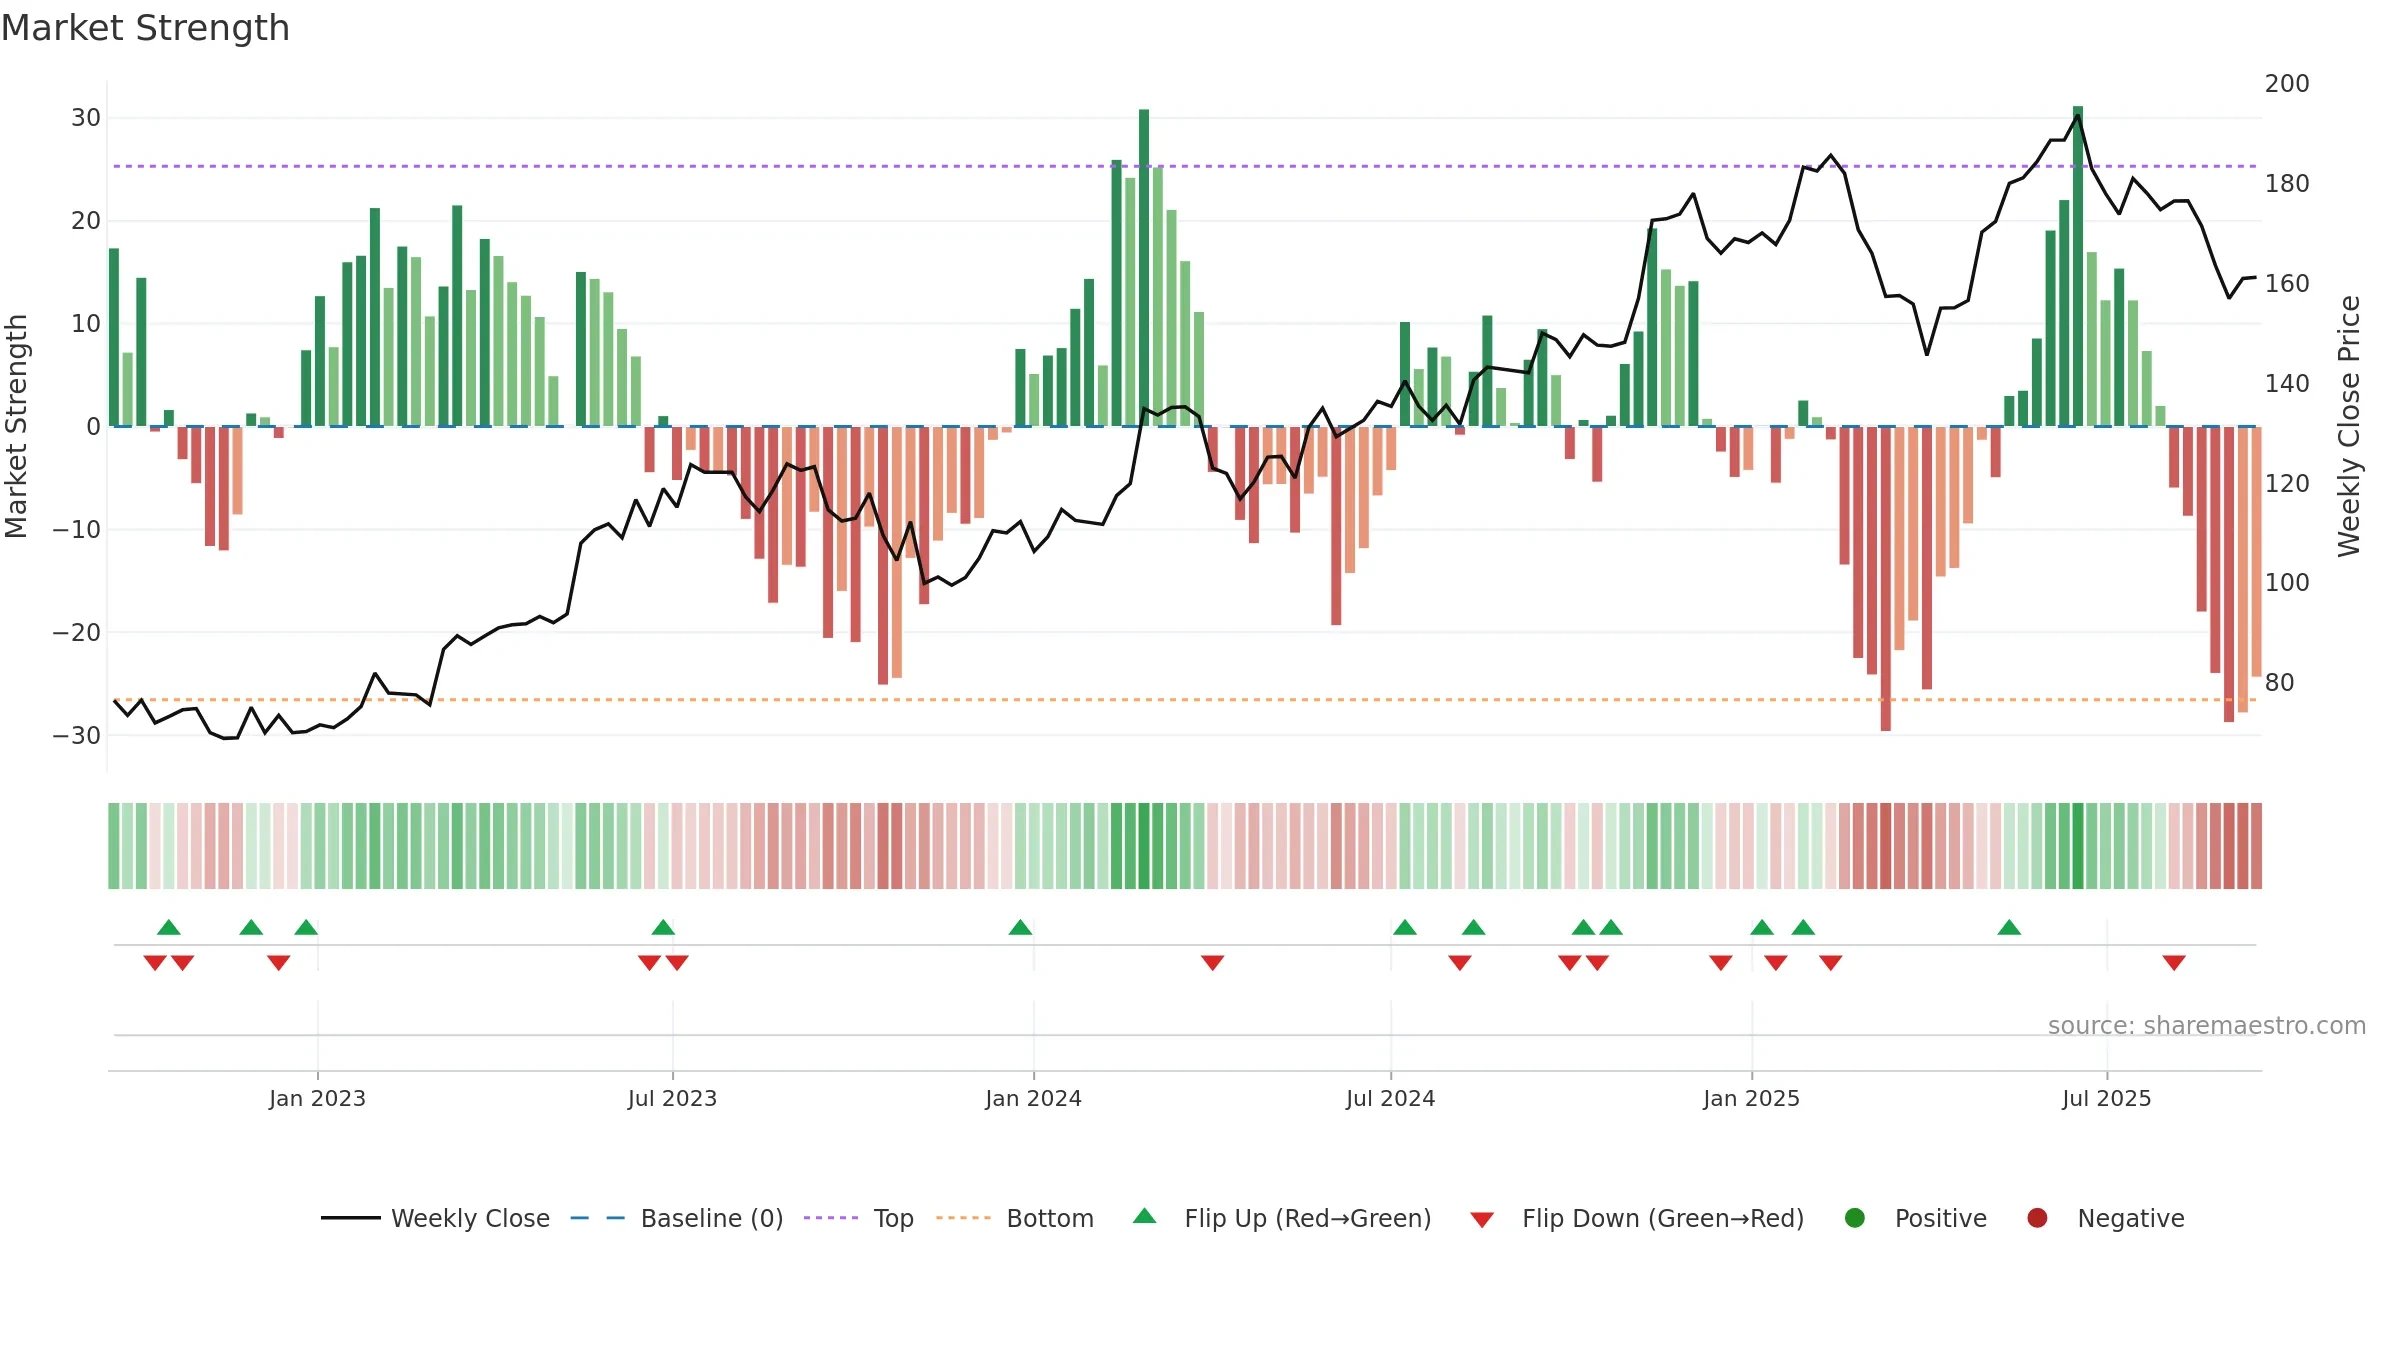Click the 30 tick on left axis
Image resolution: width=2400 pixels, height=1350 pixels.
pyautogui.click(x=86, y=118)
